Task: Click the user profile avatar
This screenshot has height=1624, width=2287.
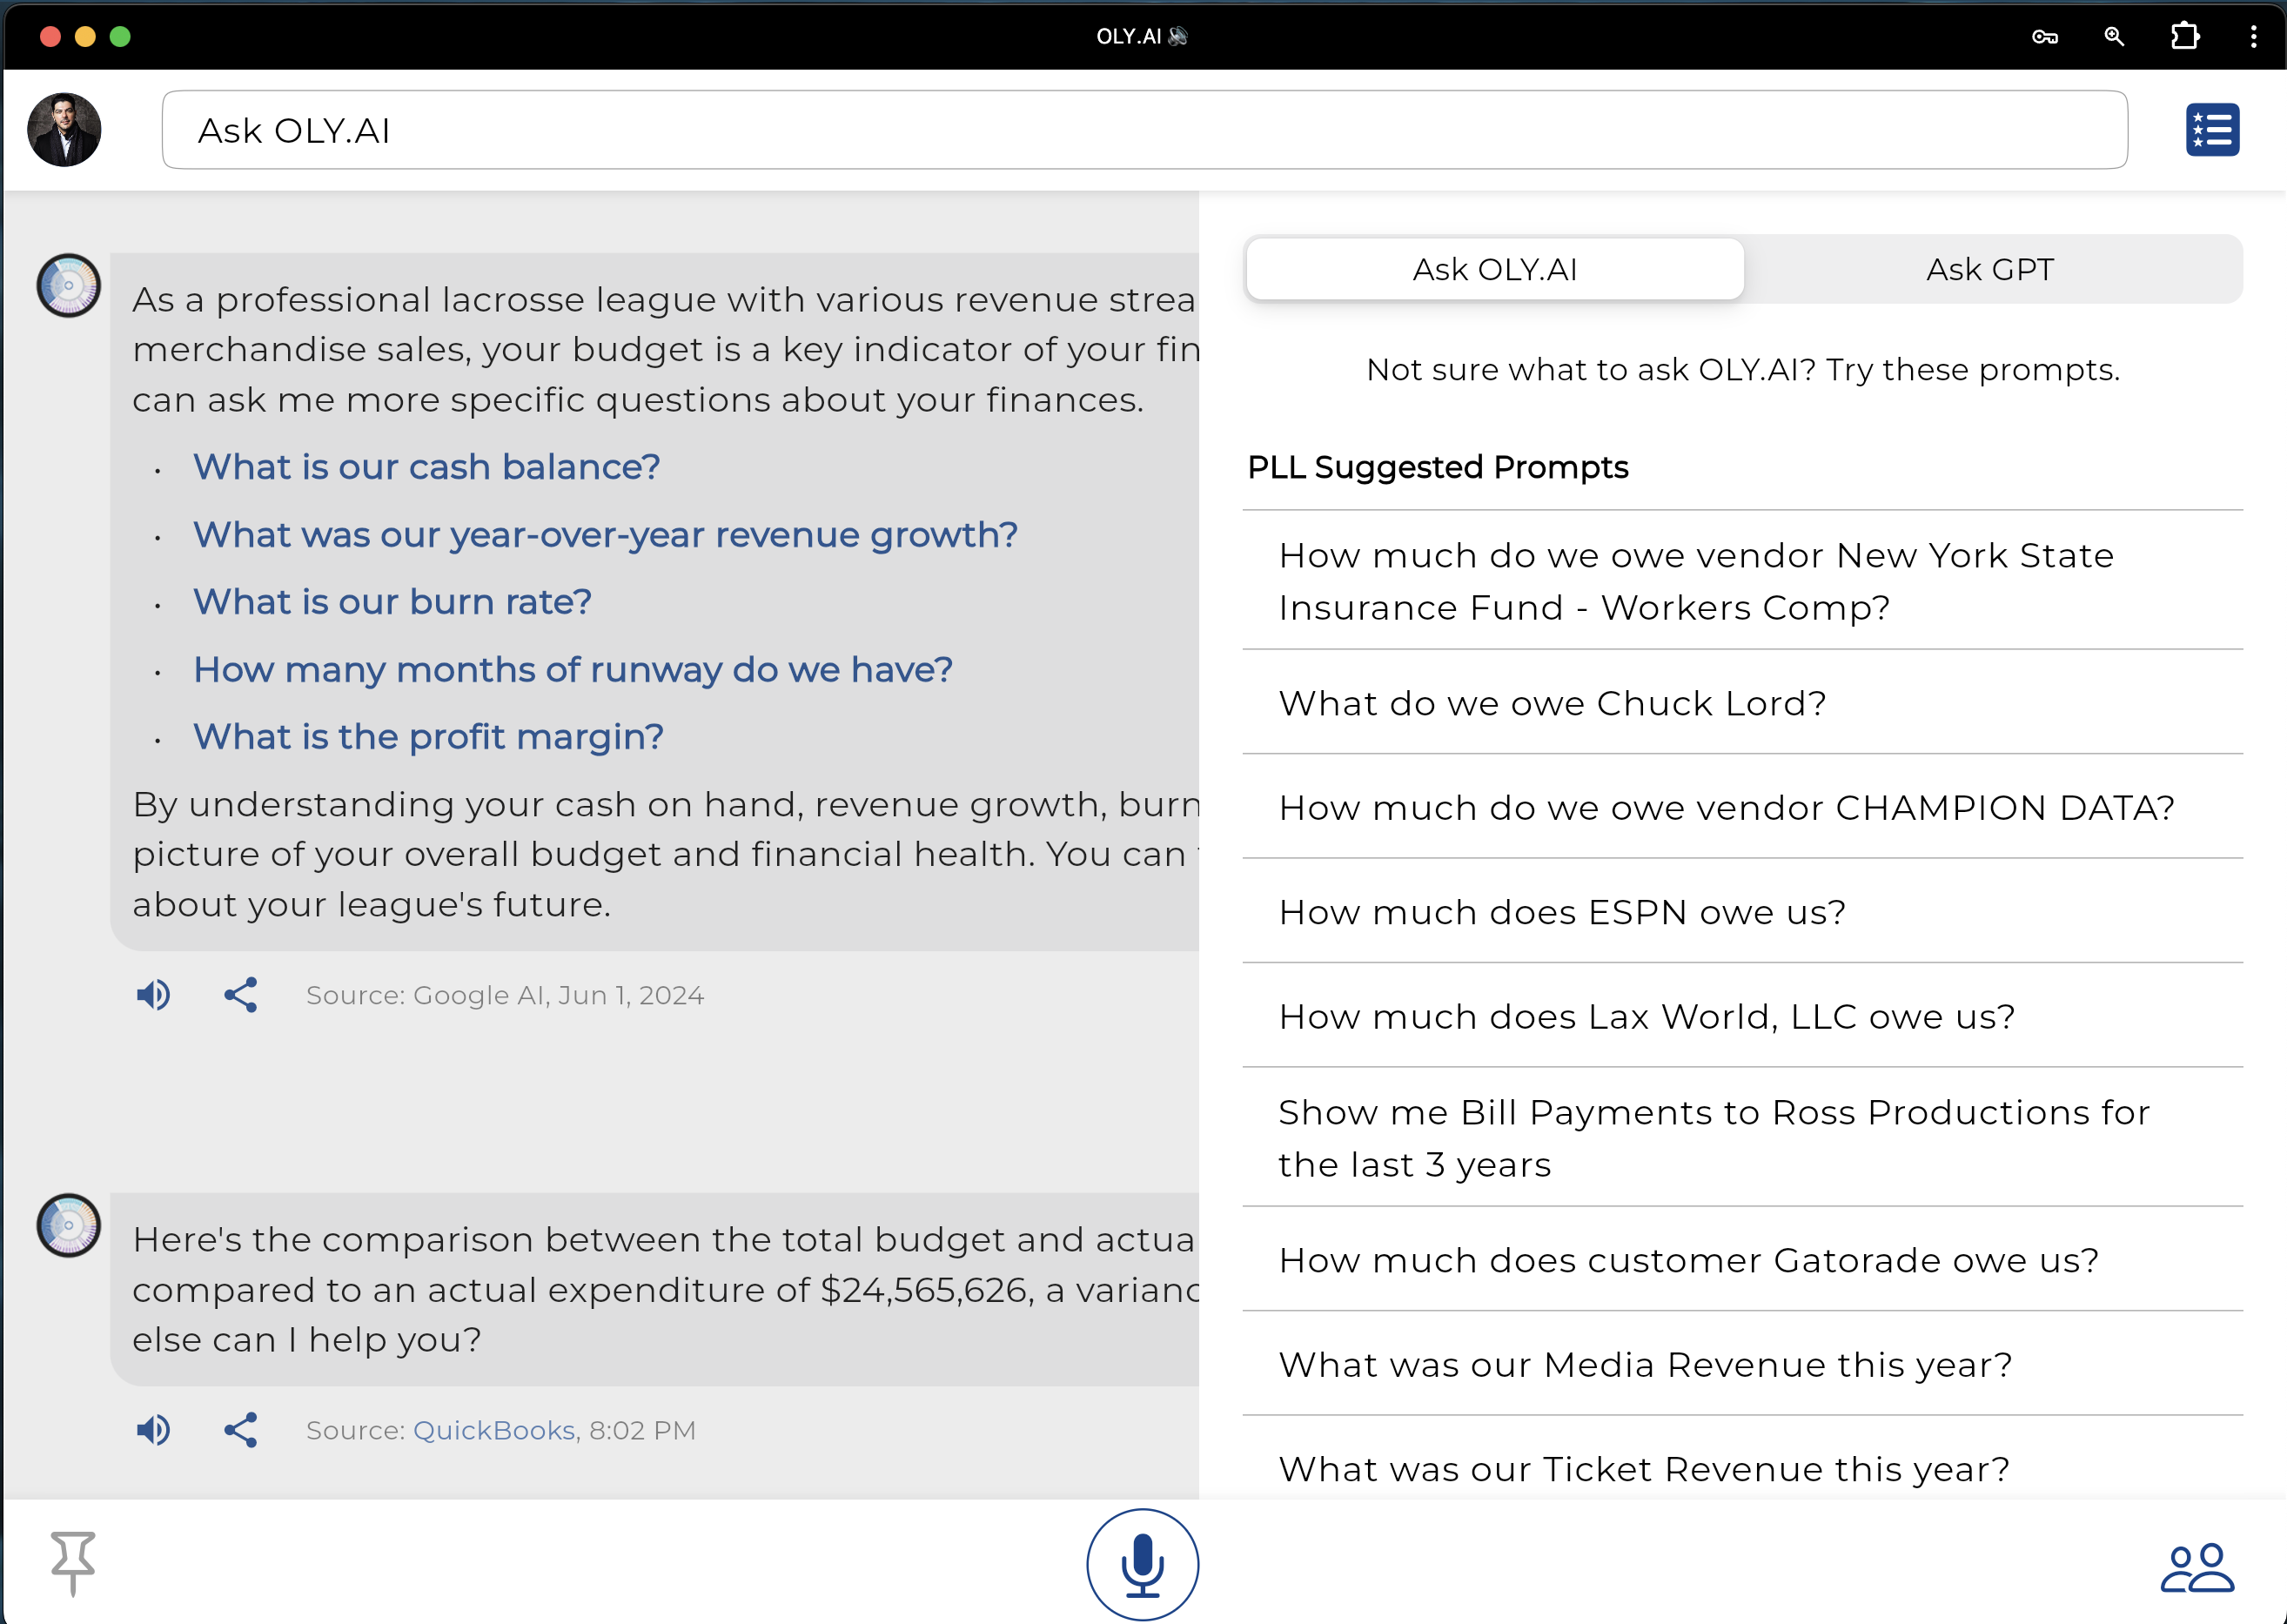Action: click(65, 130)
